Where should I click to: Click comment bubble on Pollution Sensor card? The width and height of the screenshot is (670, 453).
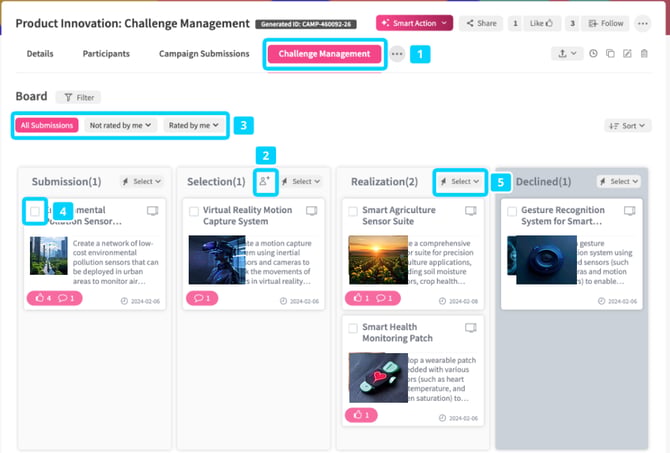66,298
